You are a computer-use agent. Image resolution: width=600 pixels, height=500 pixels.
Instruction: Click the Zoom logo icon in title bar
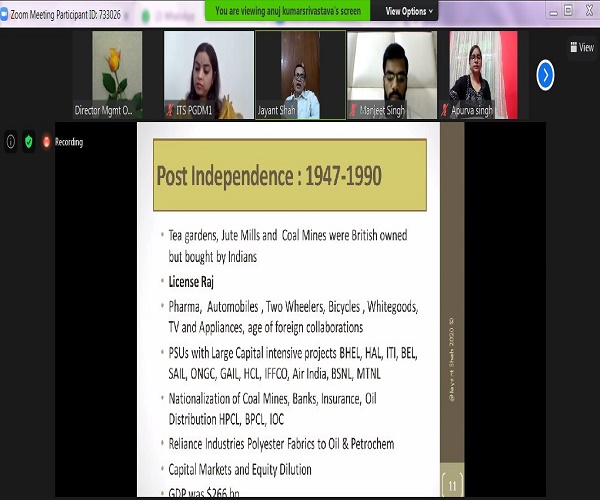point(3,15)
